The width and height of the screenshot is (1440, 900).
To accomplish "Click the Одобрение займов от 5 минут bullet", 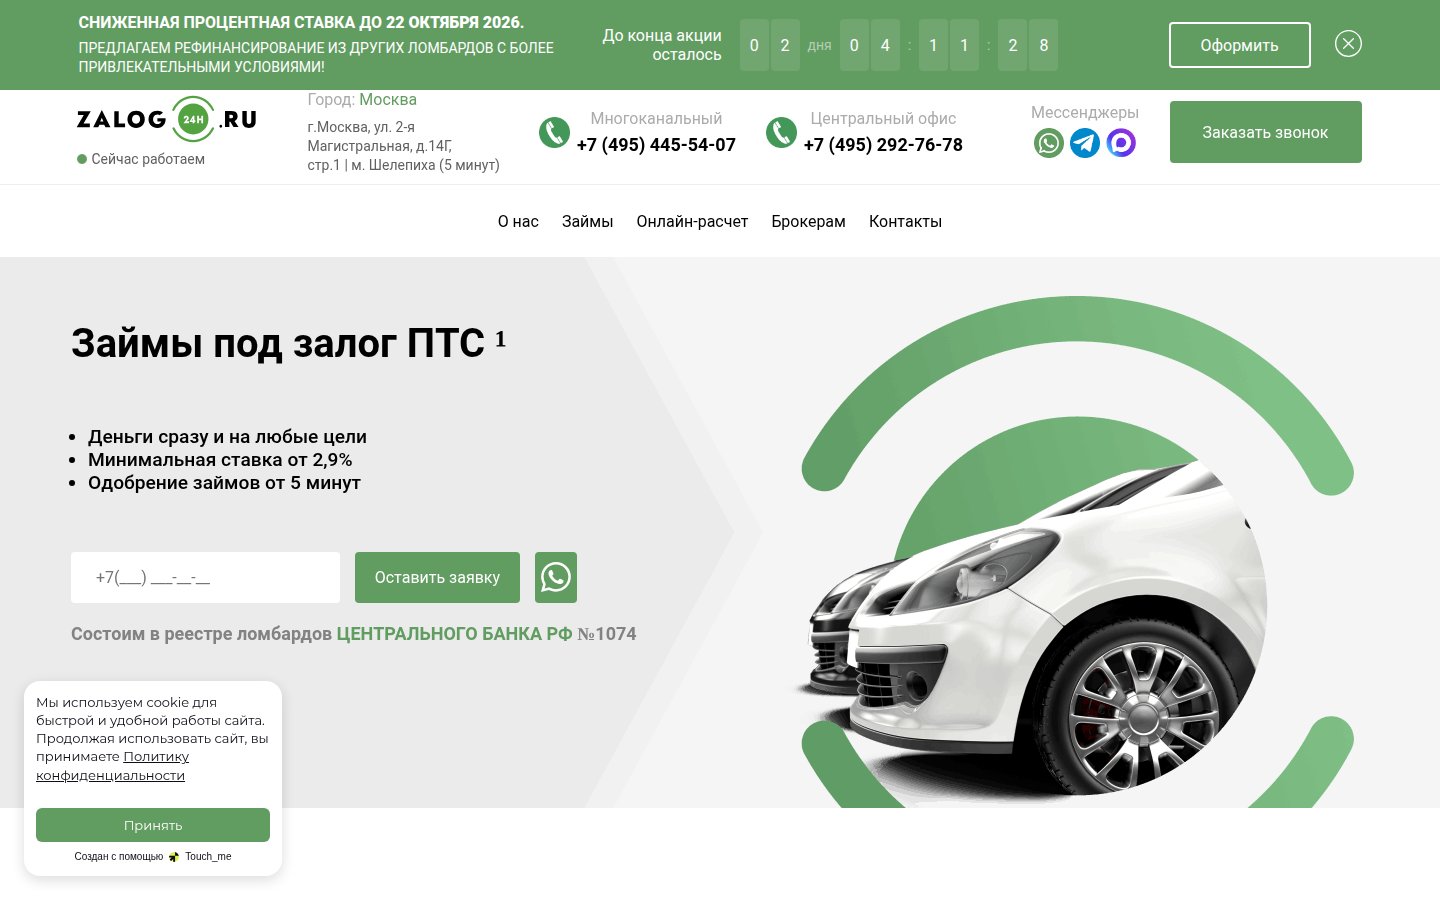I will point(224,483).
